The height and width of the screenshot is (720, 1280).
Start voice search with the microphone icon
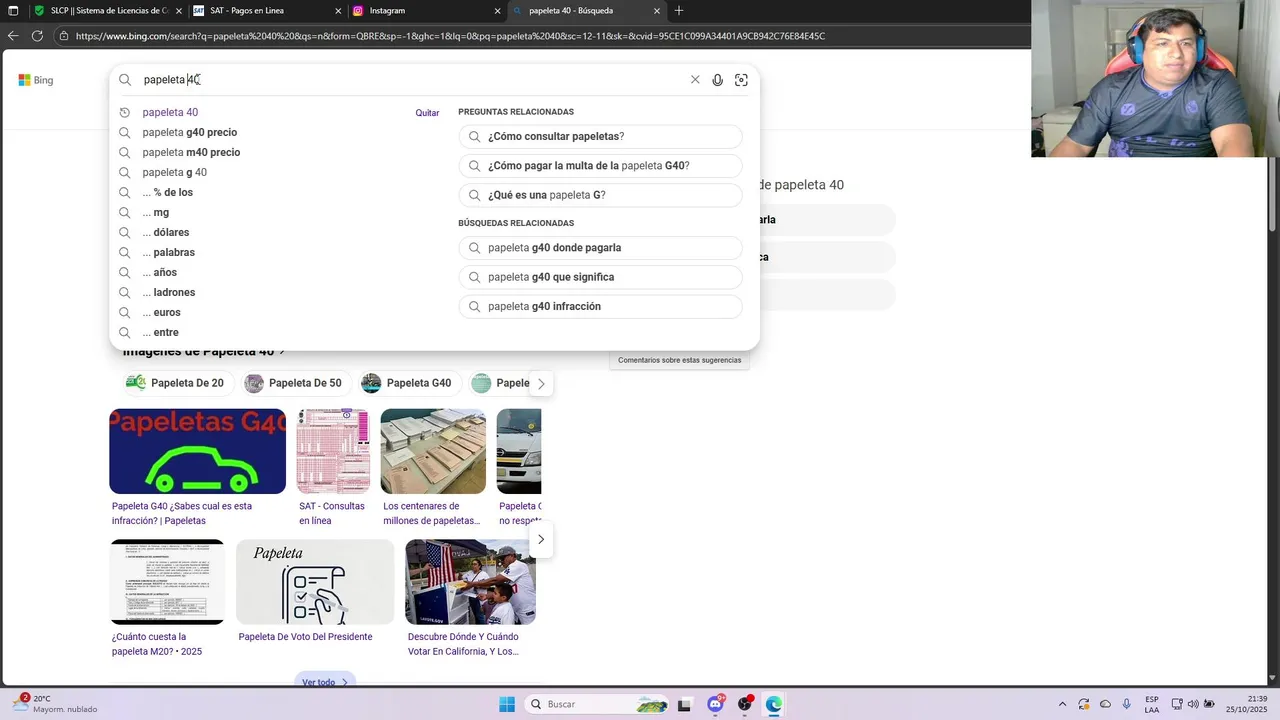pos(717,80)
